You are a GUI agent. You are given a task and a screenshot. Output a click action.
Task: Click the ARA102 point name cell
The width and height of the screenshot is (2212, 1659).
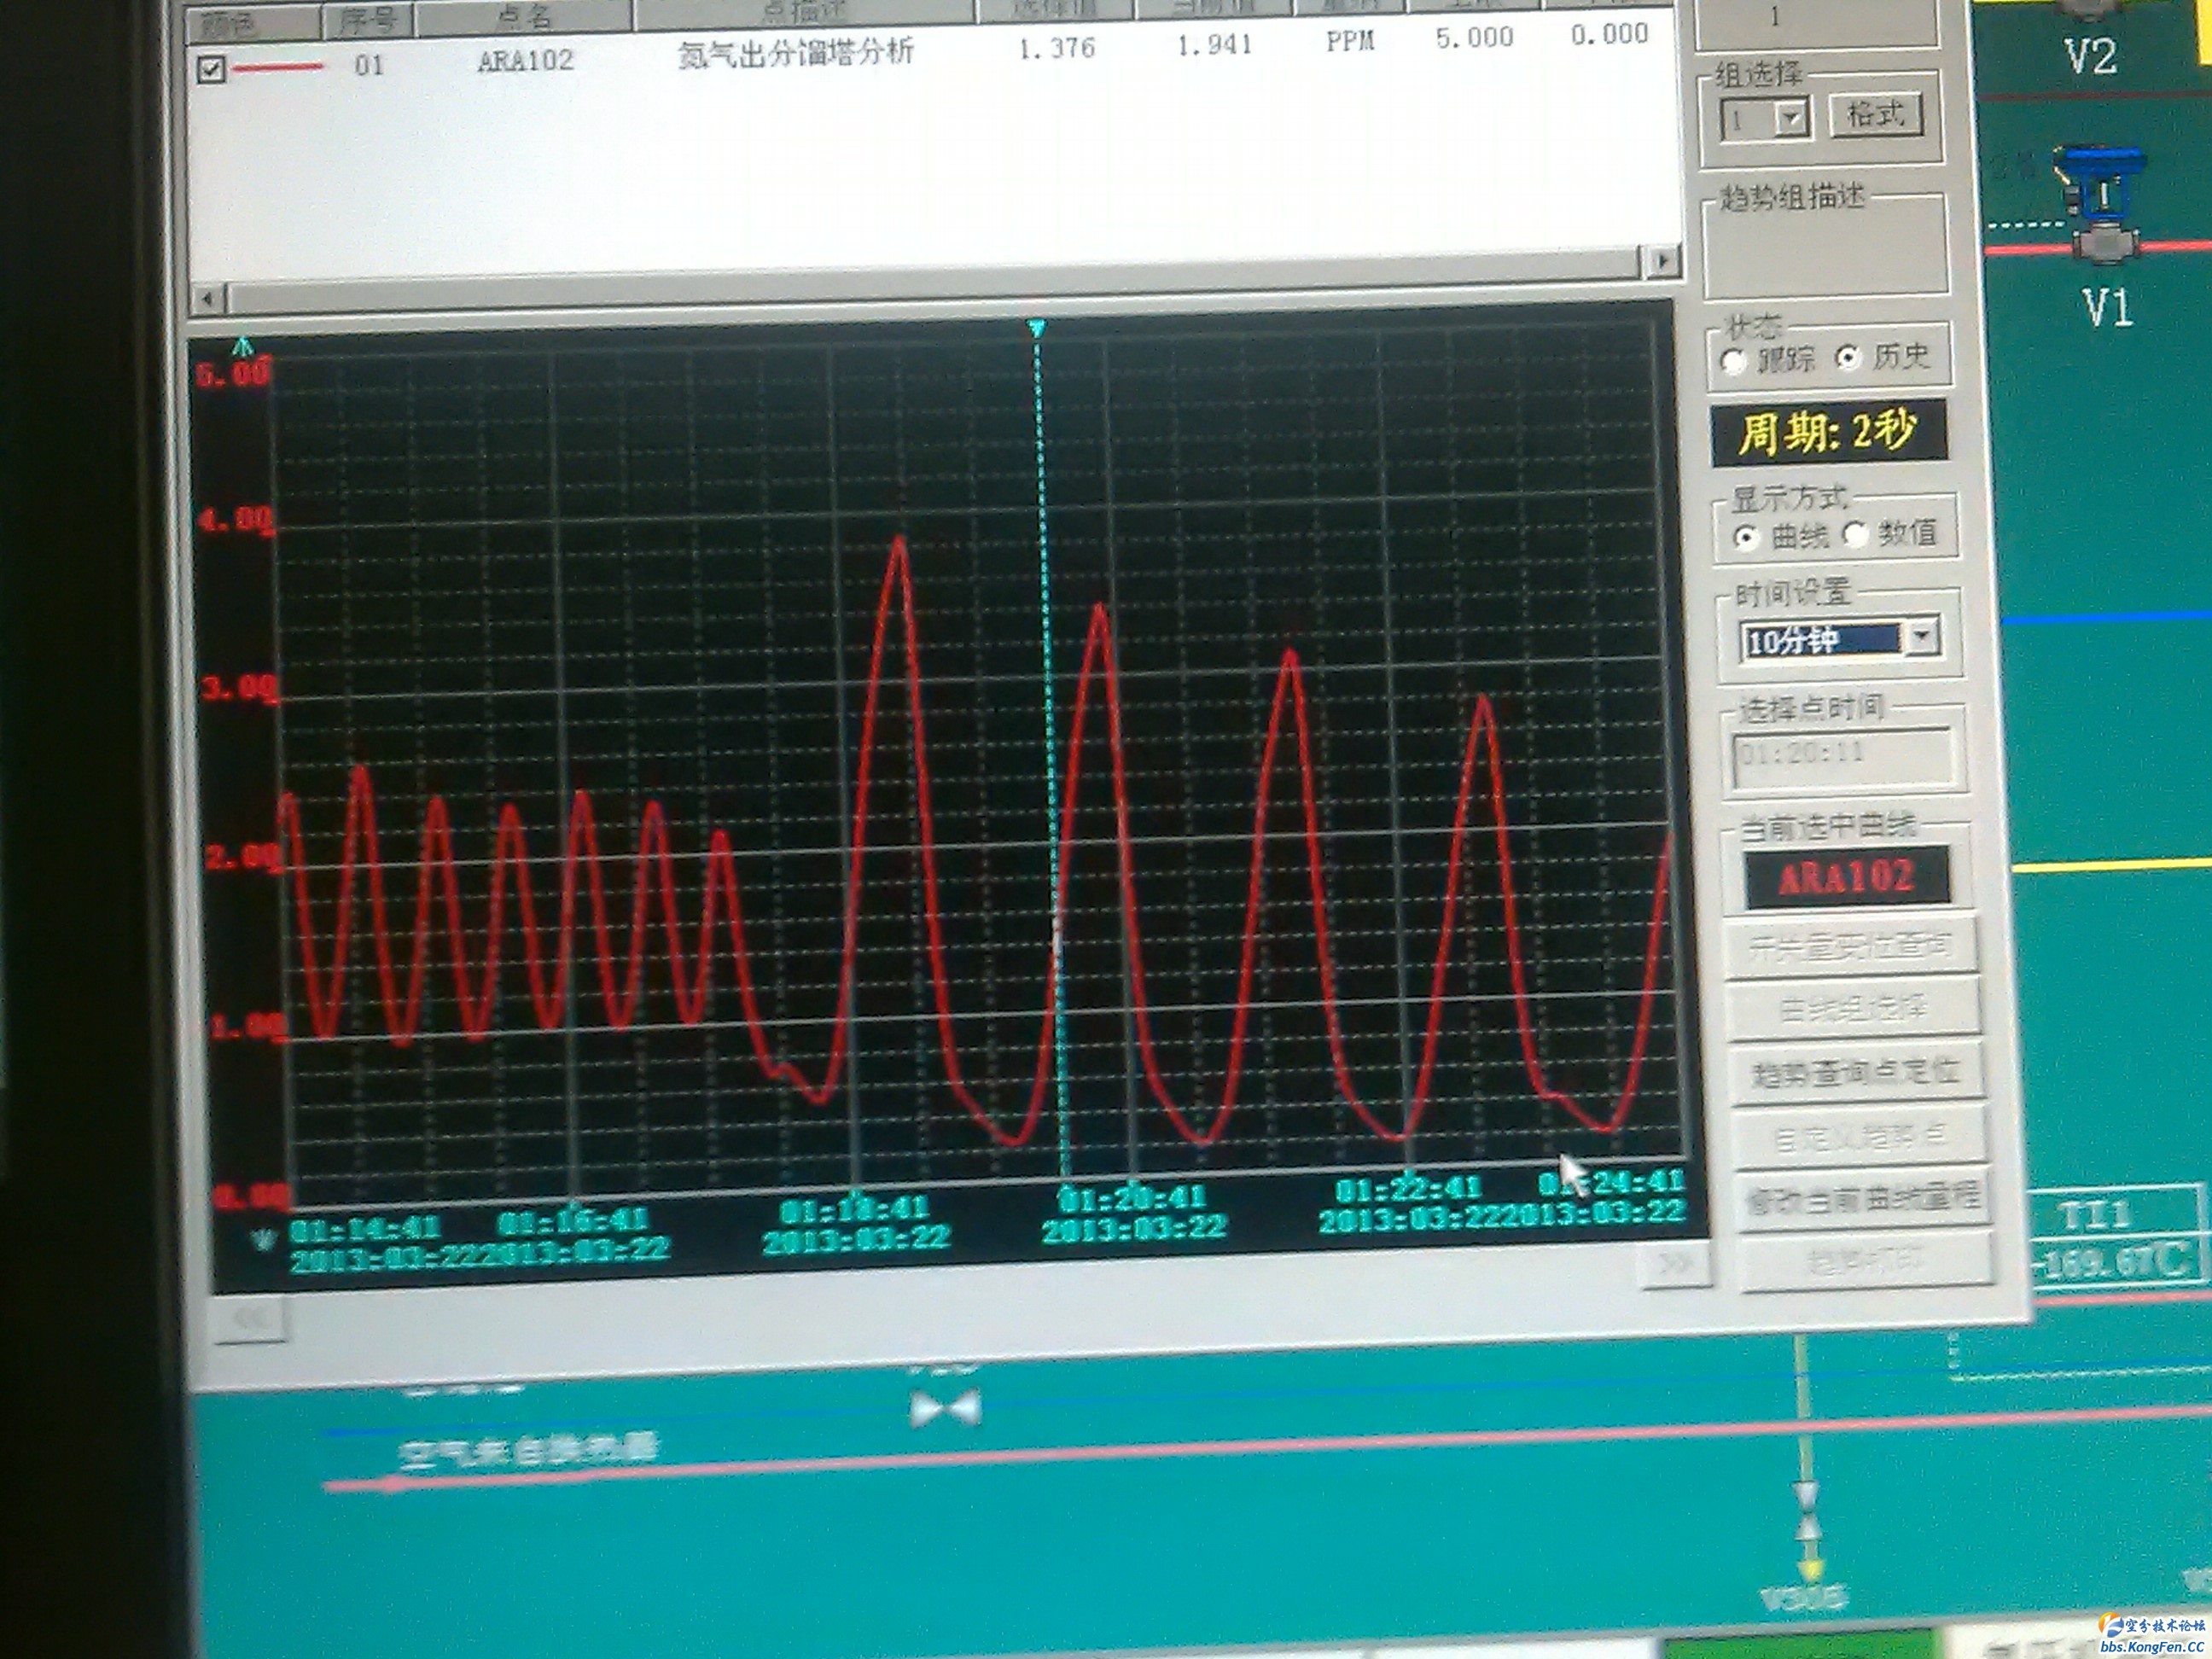526,60
